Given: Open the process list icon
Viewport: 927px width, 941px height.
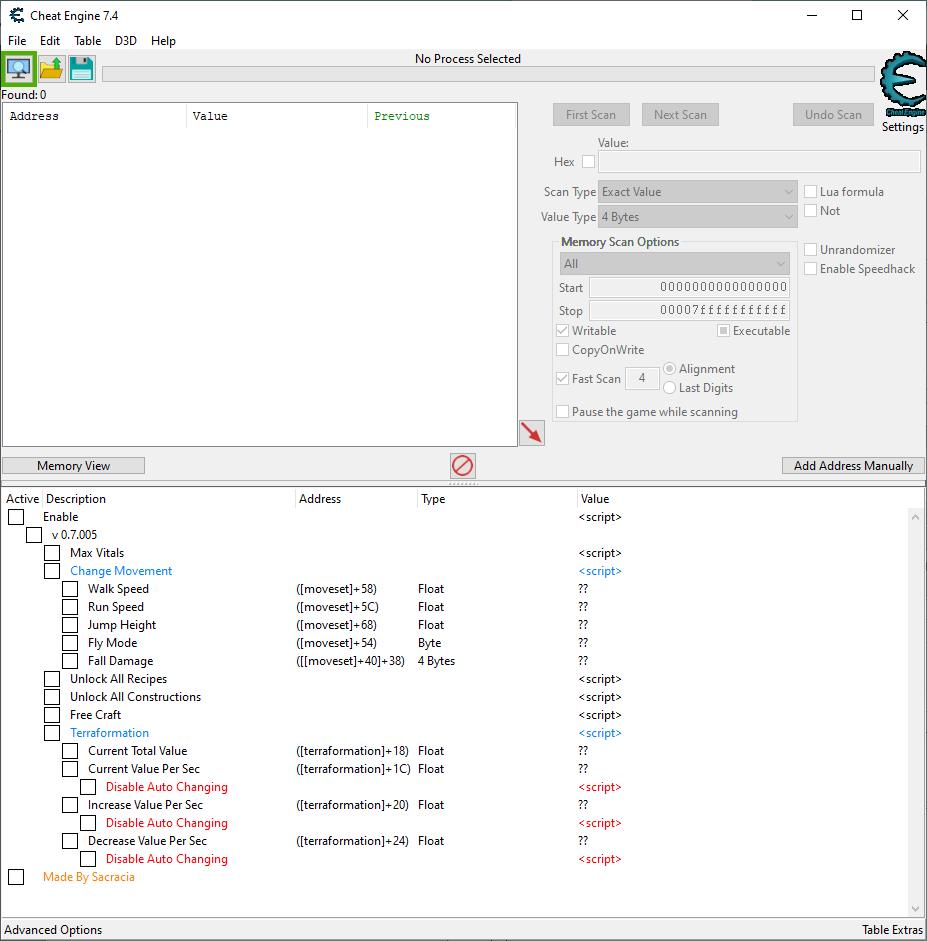Looking at the screenshot, I should [x=19, y=69].
